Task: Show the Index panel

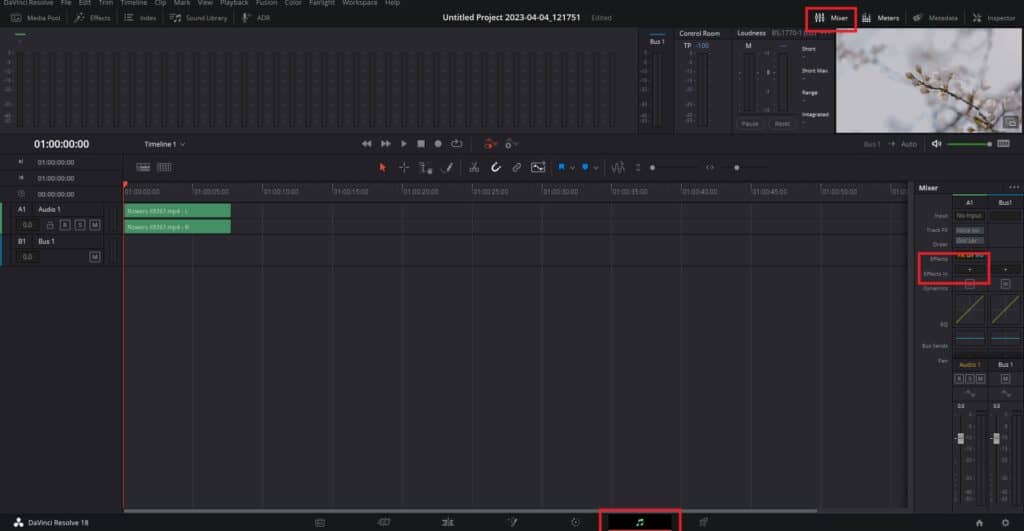Action: click(140, 18)
